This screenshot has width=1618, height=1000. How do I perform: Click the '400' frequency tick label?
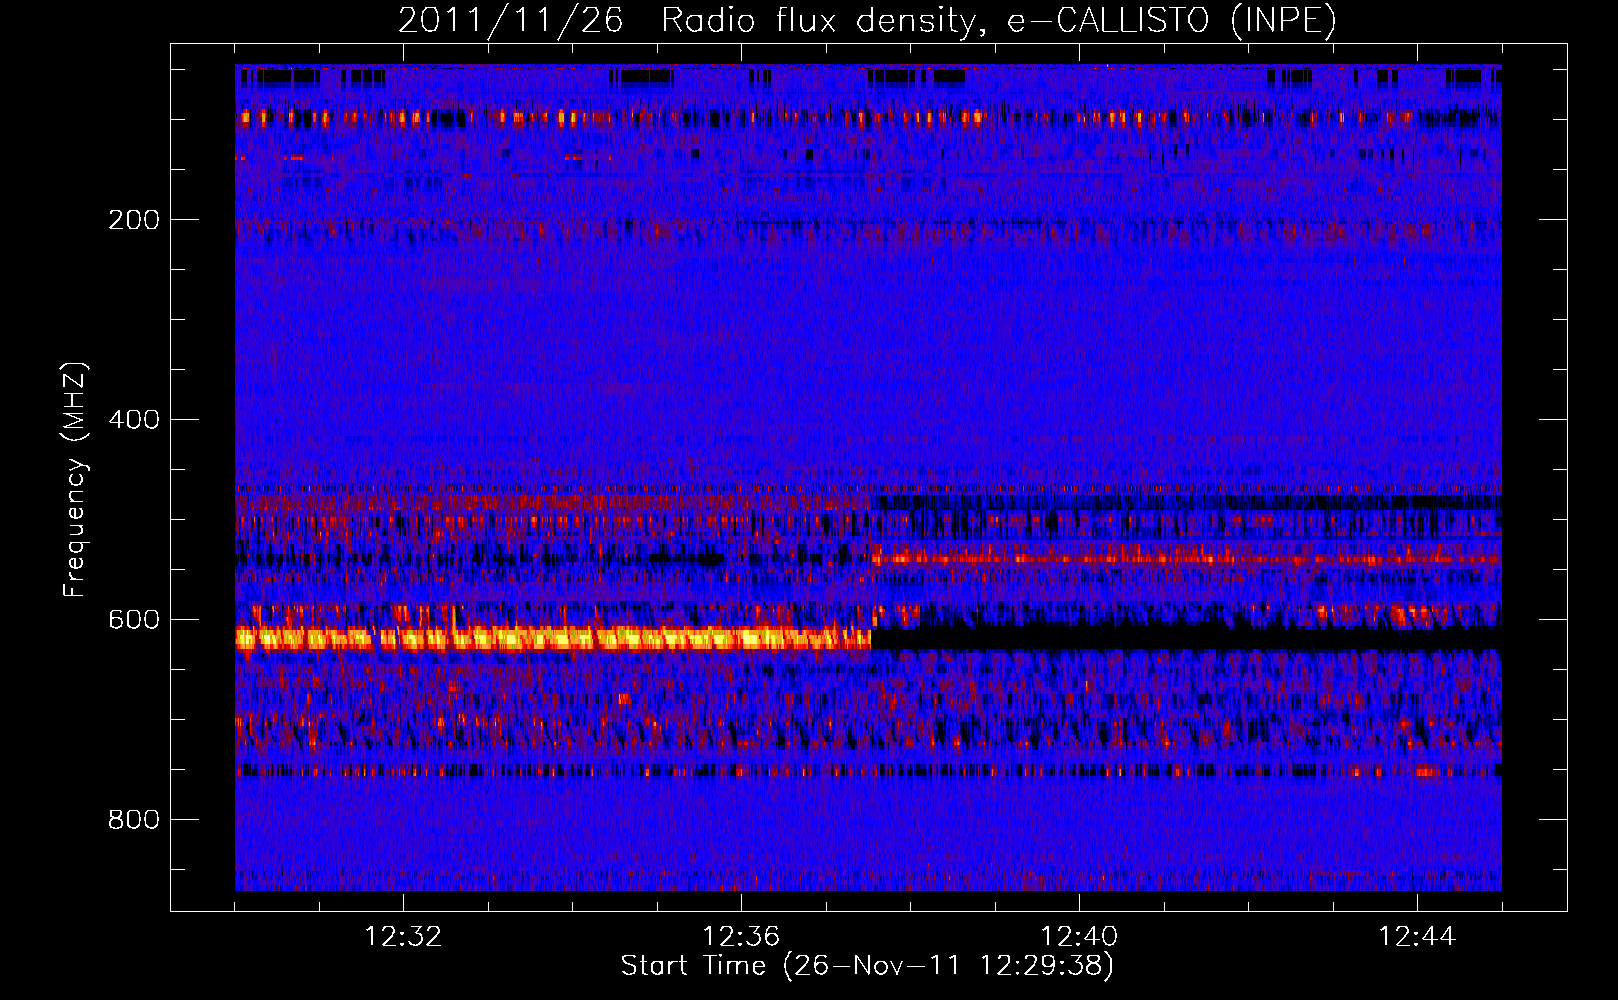(134, 420)
